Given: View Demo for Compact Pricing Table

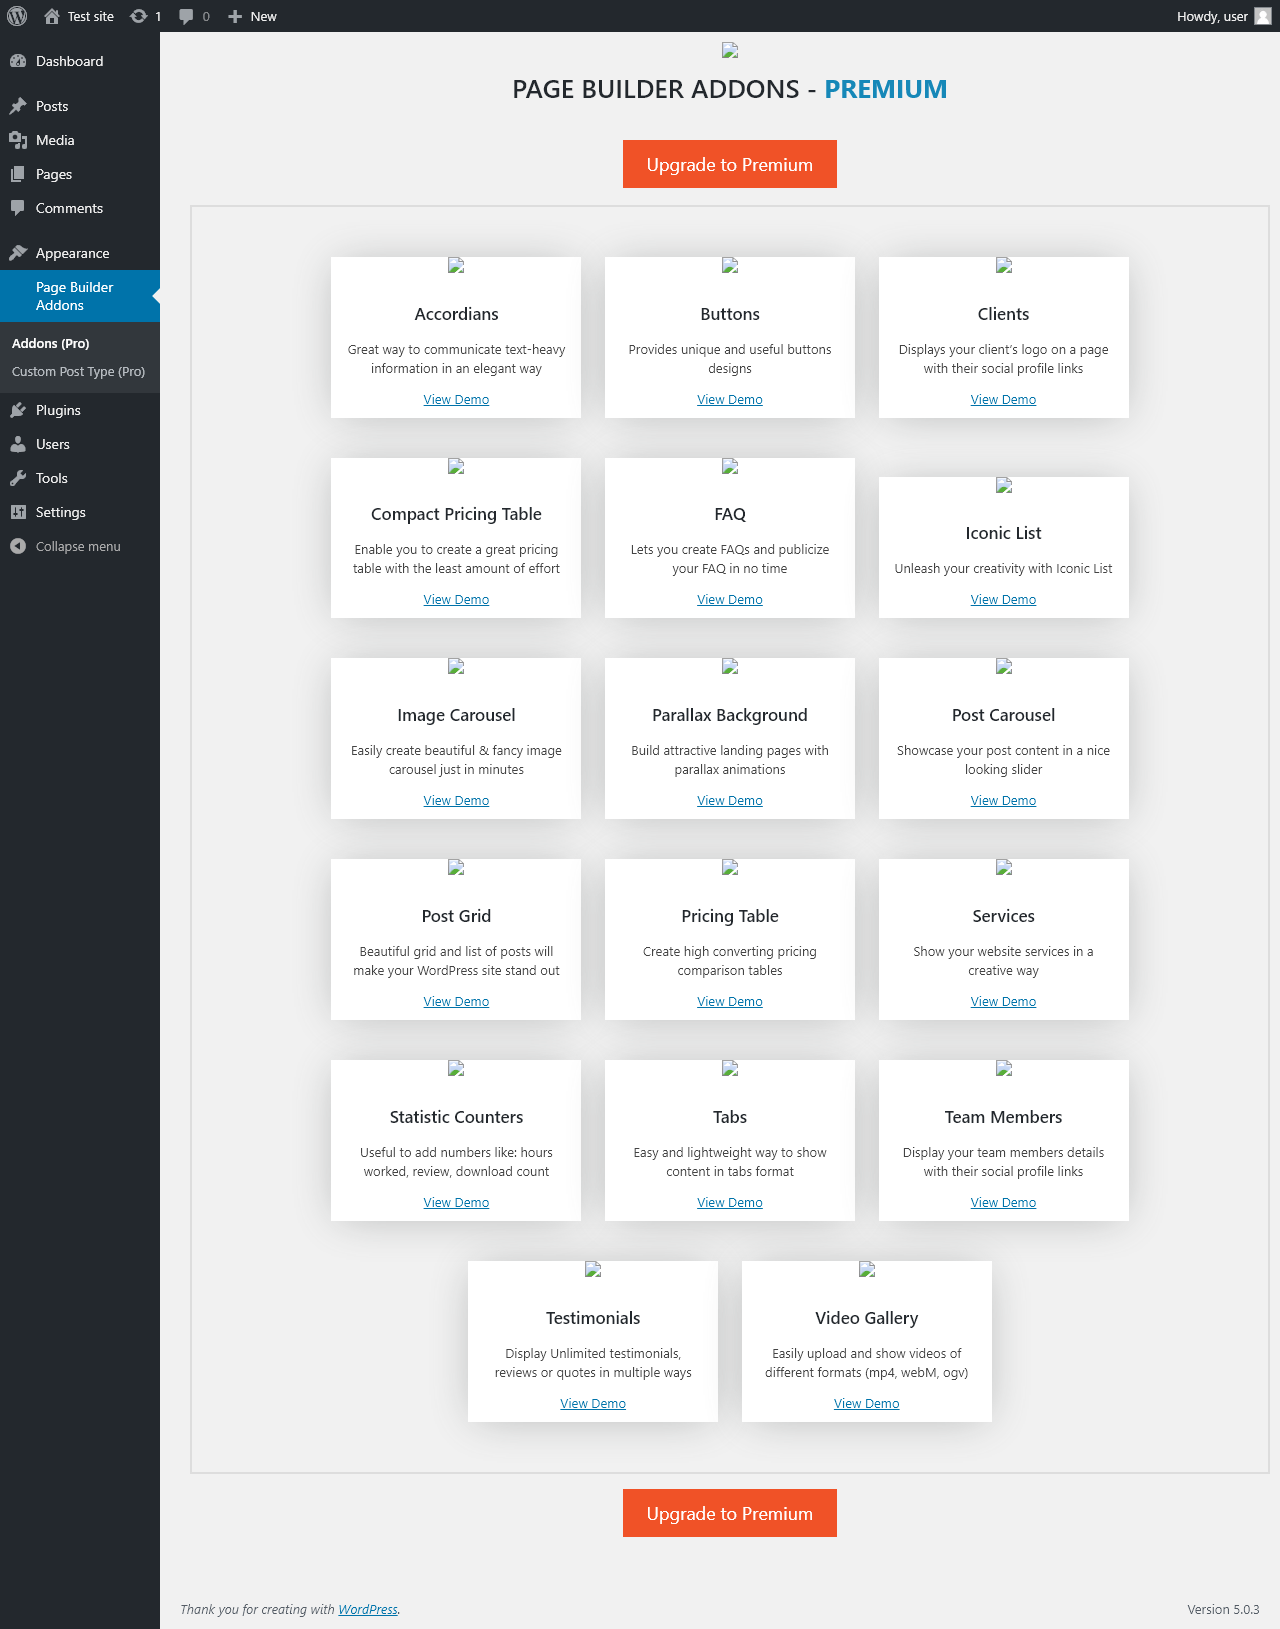Looking at the screenshot, I should point(456,599).
